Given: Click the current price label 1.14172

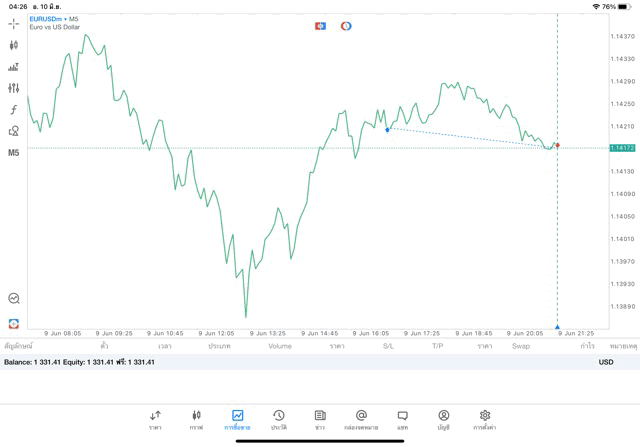Looking at the screenshot, I should 622,148.
